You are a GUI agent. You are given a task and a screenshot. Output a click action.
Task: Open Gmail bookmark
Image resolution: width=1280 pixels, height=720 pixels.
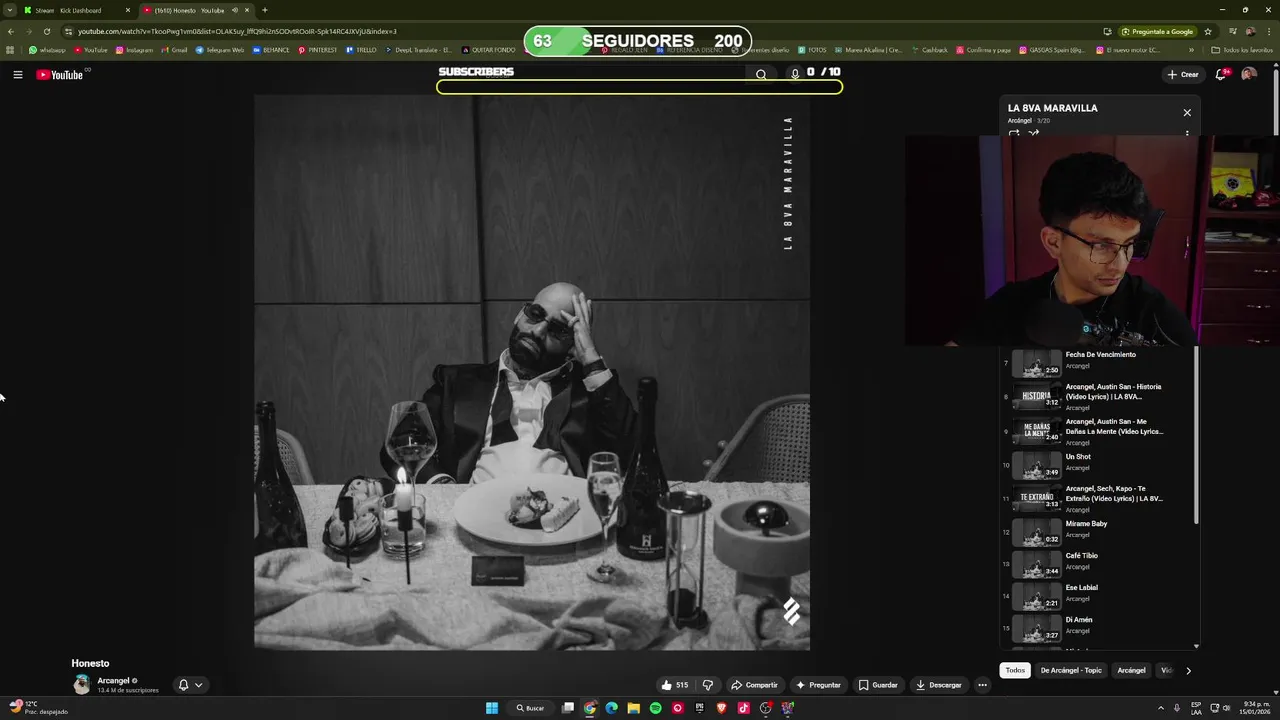(173, 50)
